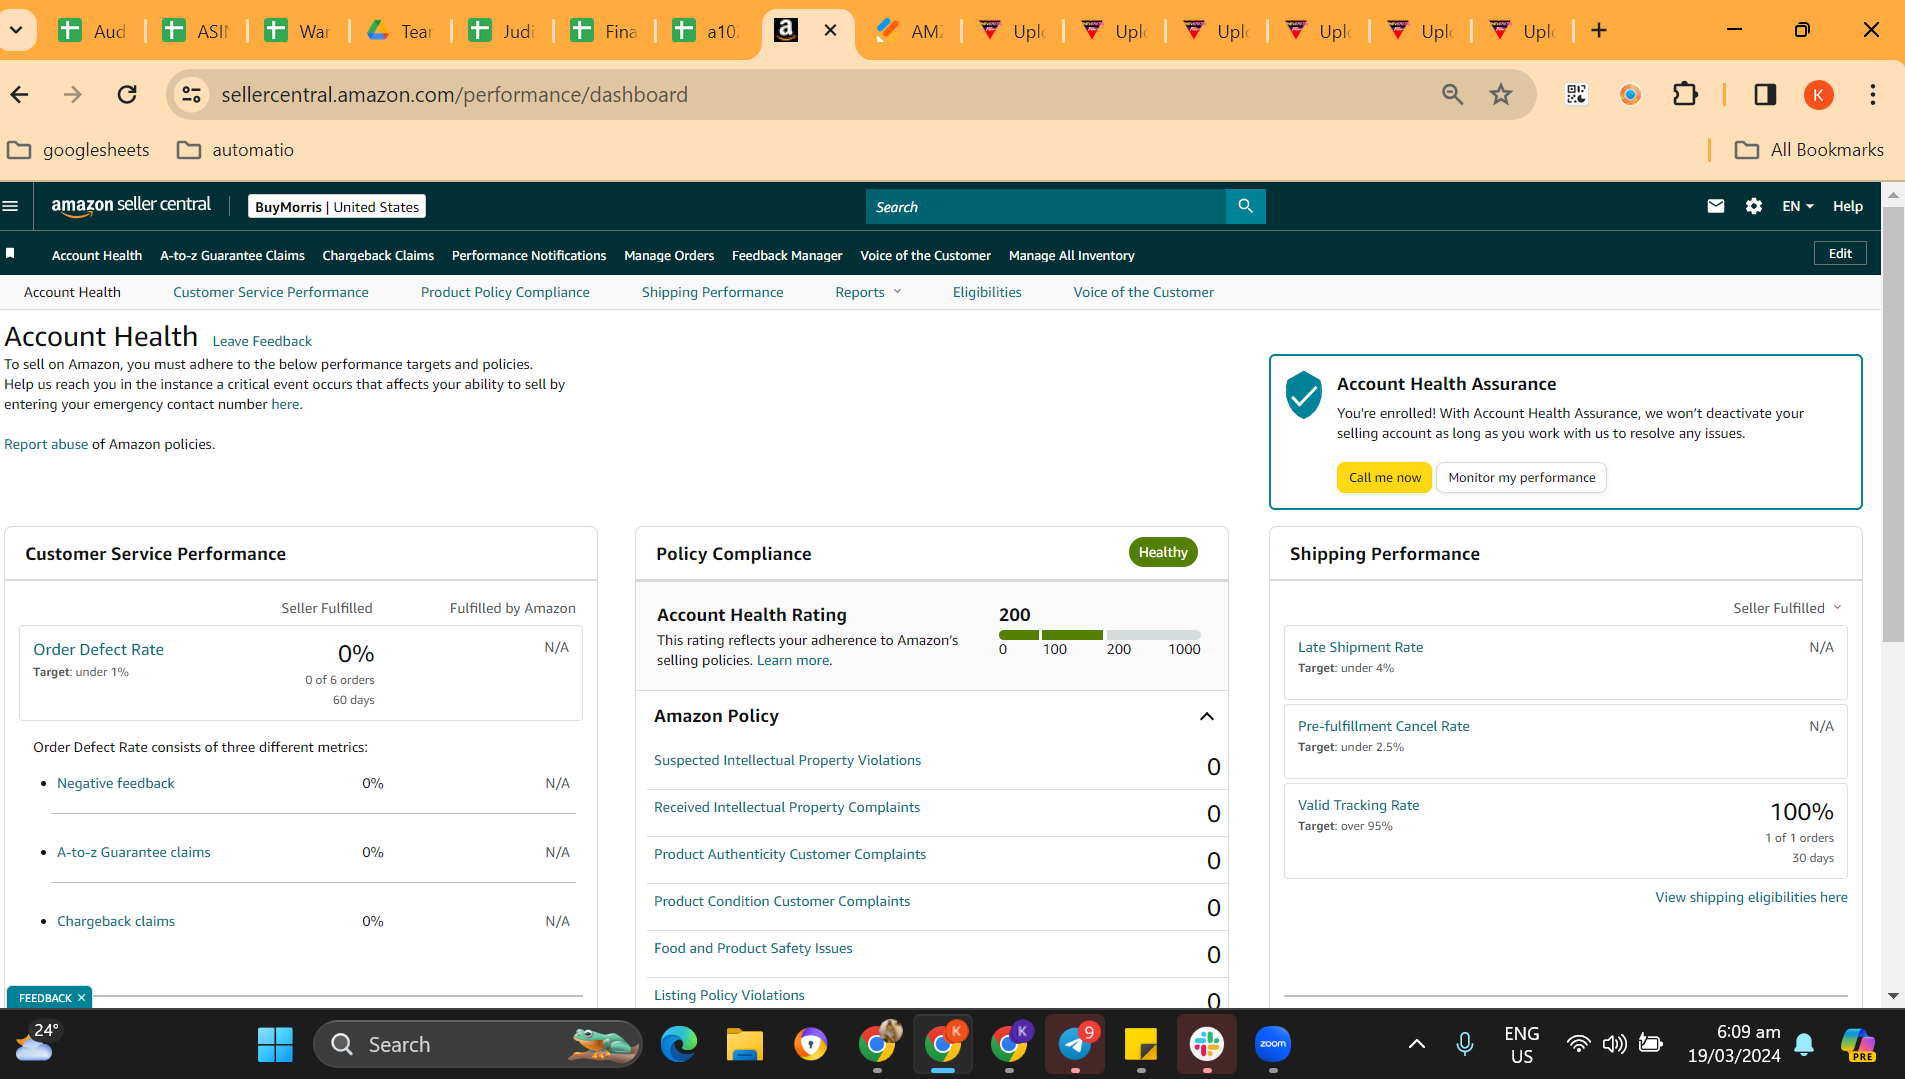Open the Customer Service Performance tab
The width and height of the screenshot is (1905, 1079).
coord(271,292)
